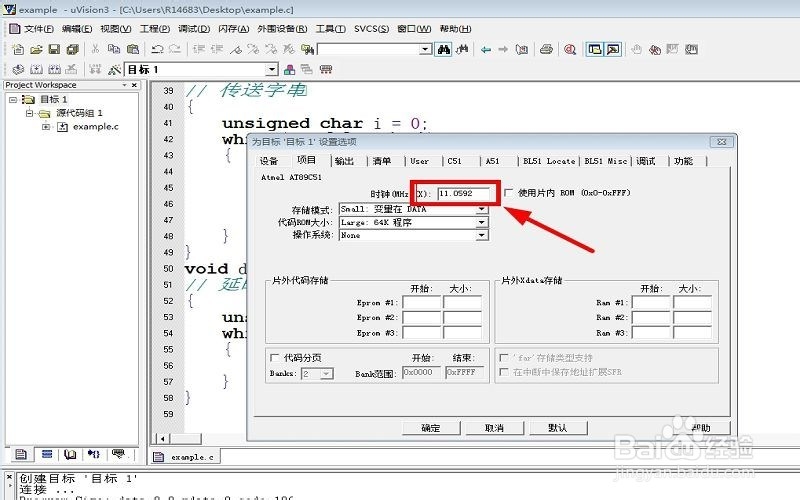Switch to 清单 tab

pyautogui.click(x=382, y=161)
